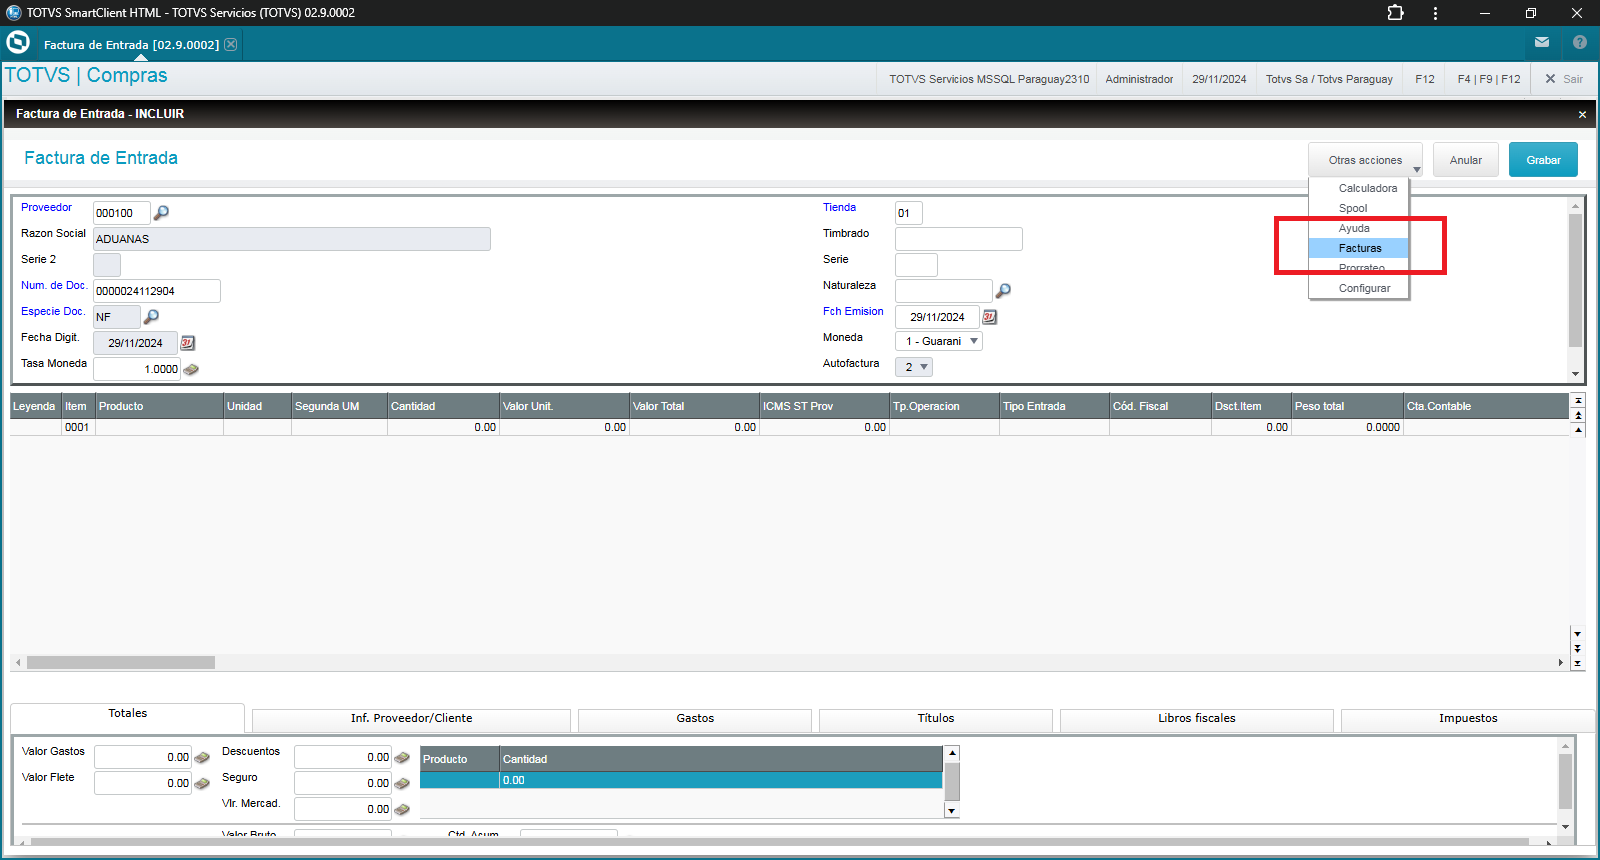Open the Especie Doc. search magnifier
1600x860 pixels.
tap(151, 317)
